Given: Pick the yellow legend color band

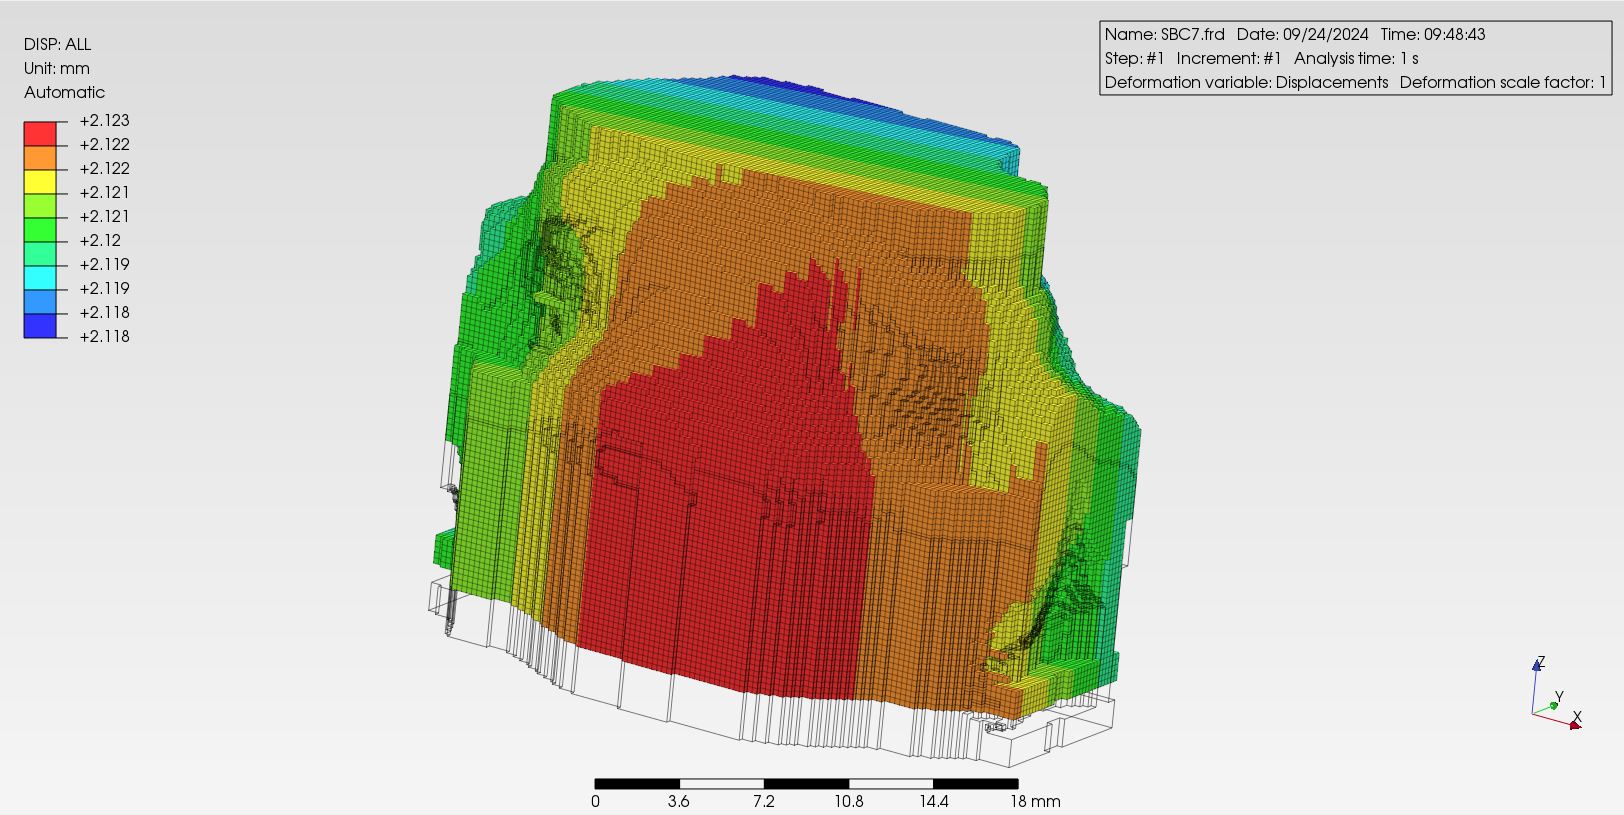Looking at the screenshot, I should pyautogui.click(x=40, y=181).
